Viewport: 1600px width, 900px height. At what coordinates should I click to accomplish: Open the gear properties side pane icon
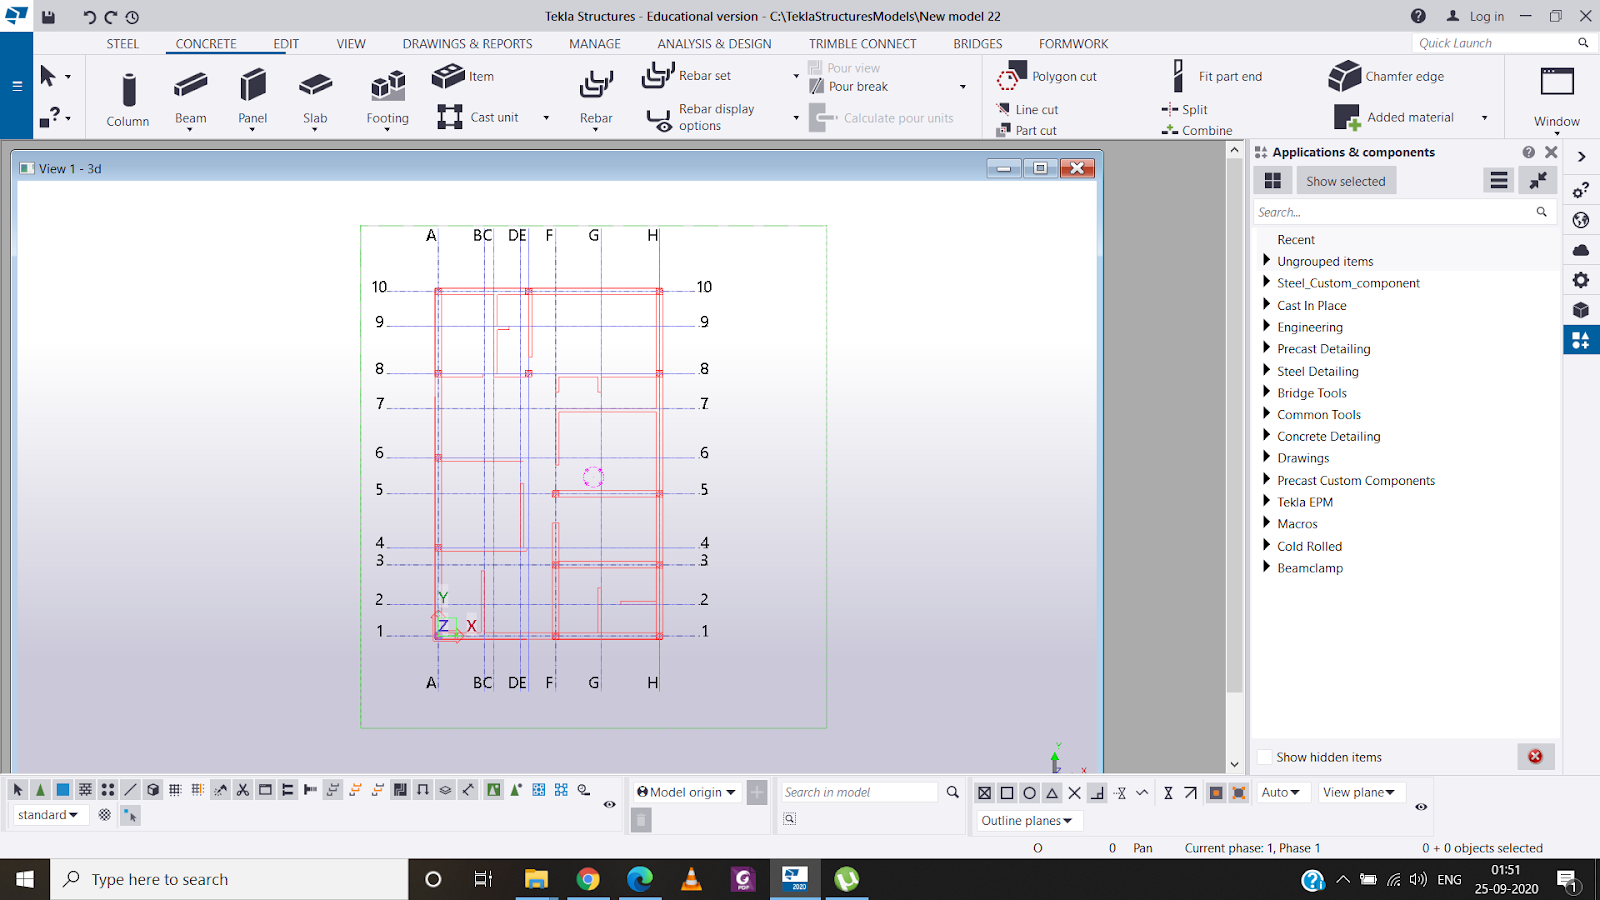tap(1581, 280)
